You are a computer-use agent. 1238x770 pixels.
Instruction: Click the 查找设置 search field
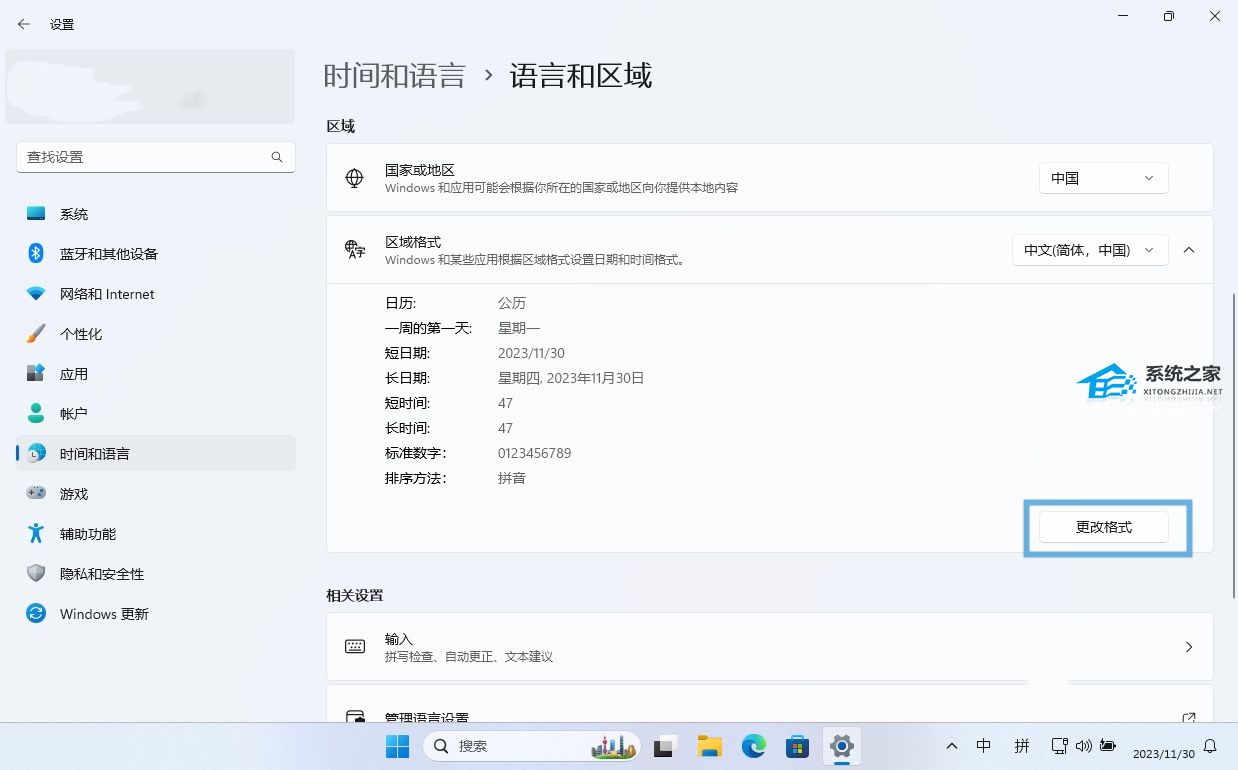145,157
